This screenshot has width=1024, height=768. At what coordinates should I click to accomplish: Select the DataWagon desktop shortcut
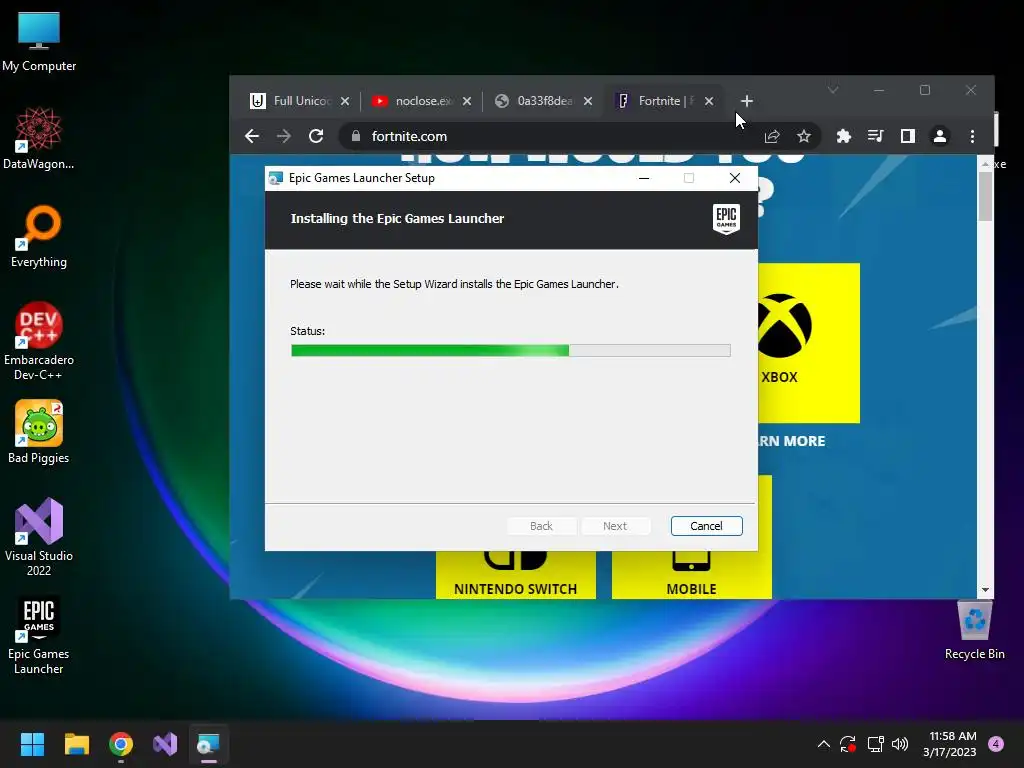39,138
